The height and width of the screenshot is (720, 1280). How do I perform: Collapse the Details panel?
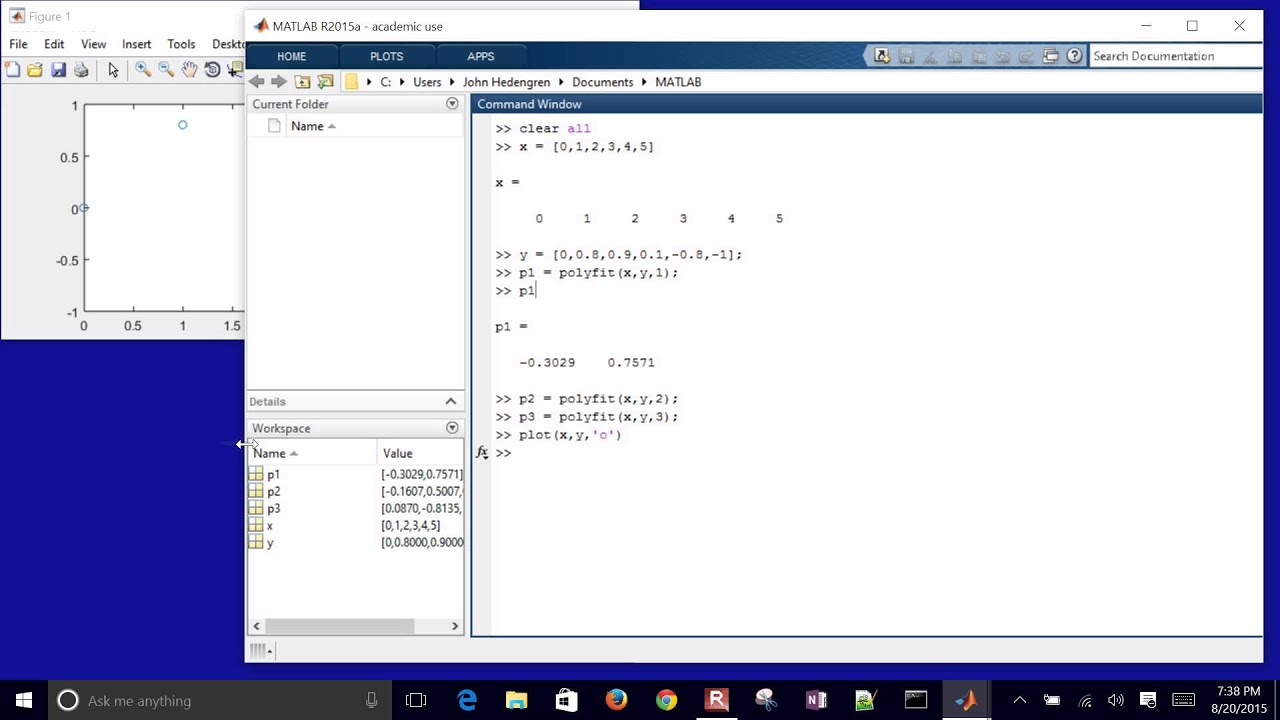pyautogui.click(x=451, y=401)
